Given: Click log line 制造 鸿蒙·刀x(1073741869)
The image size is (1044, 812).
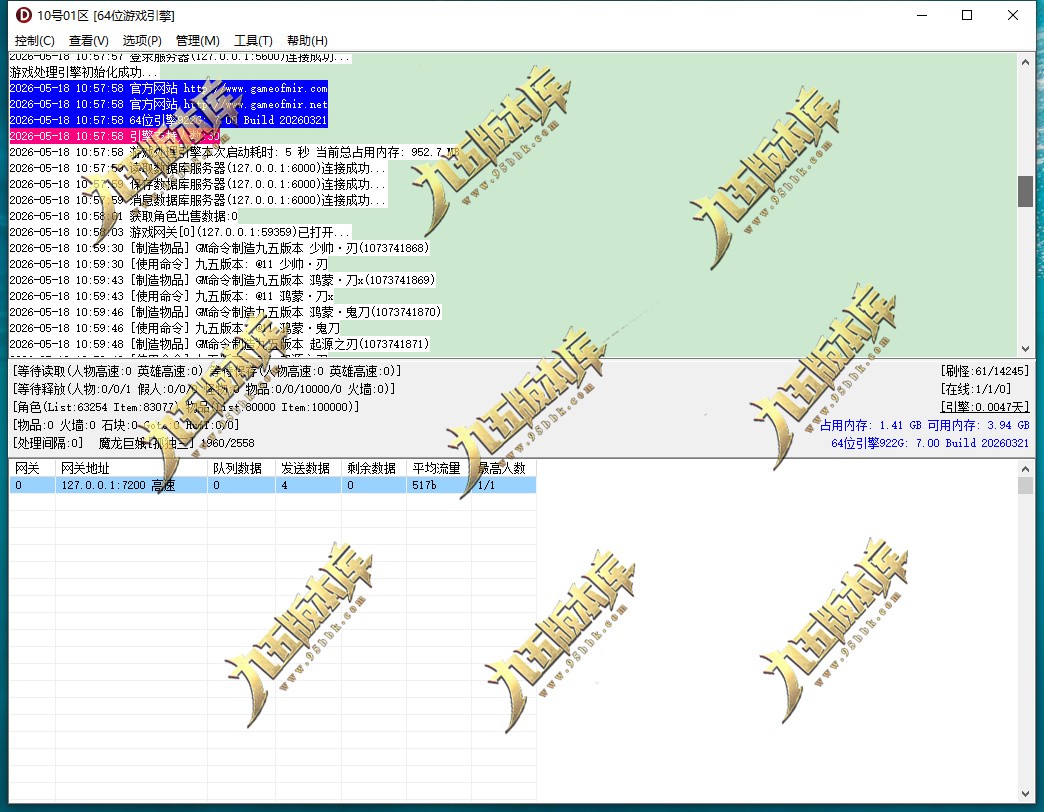Looking at the screenshot, I should click(222, 280).
